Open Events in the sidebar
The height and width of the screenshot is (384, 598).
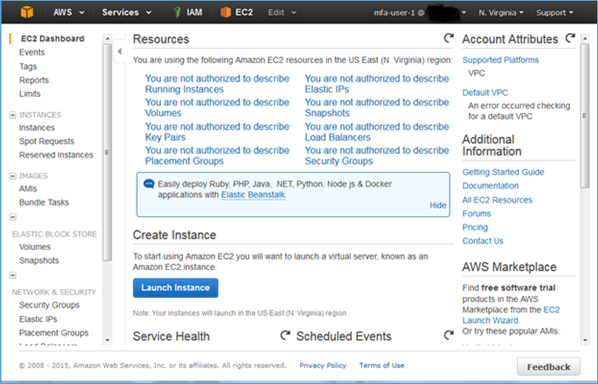click(x=32, y=52)
